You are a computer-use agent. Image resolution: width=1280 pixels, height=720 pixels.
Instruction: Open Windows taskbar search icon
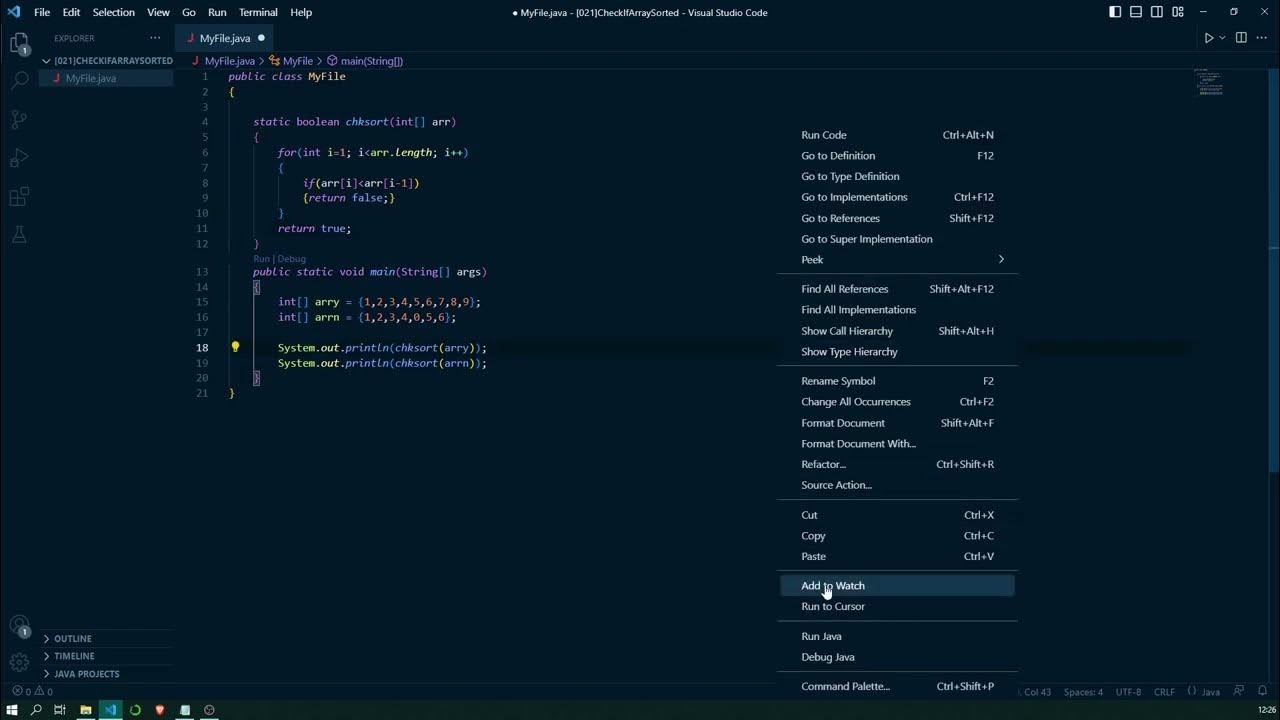(x=36, y=710)
